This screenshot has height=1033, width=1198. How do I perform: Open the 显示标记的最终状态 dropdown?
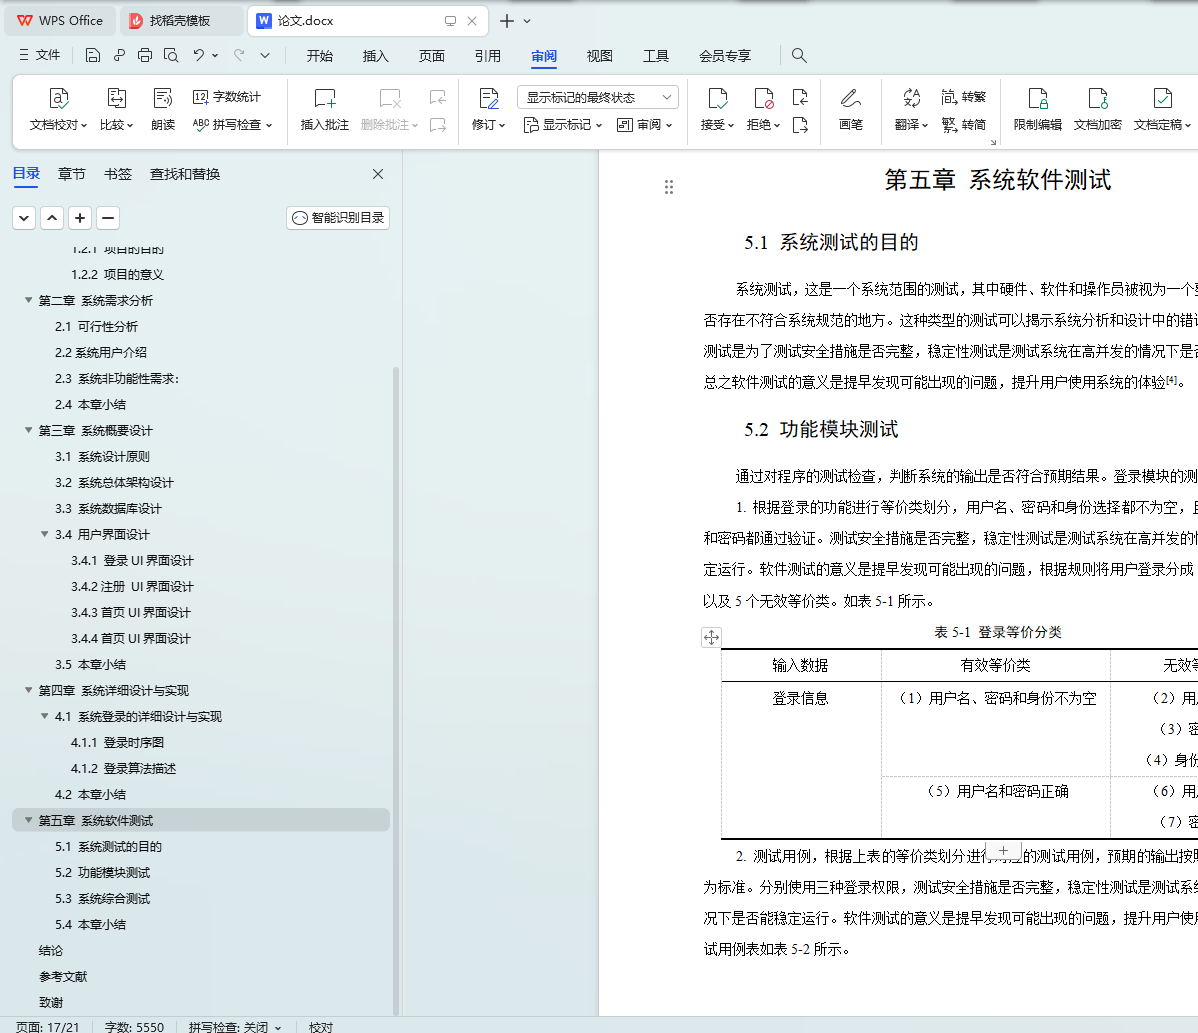[597, 97]
